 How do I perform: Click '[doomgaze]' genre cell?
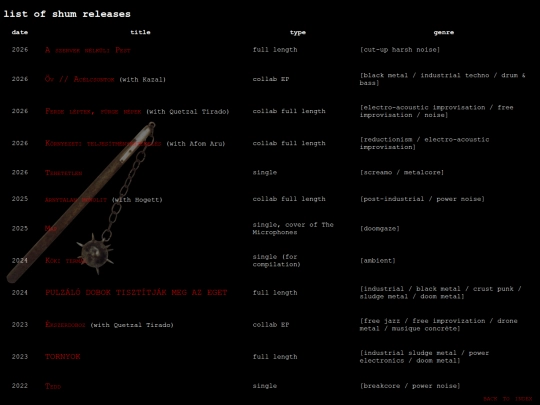click(x=380, y=228)
